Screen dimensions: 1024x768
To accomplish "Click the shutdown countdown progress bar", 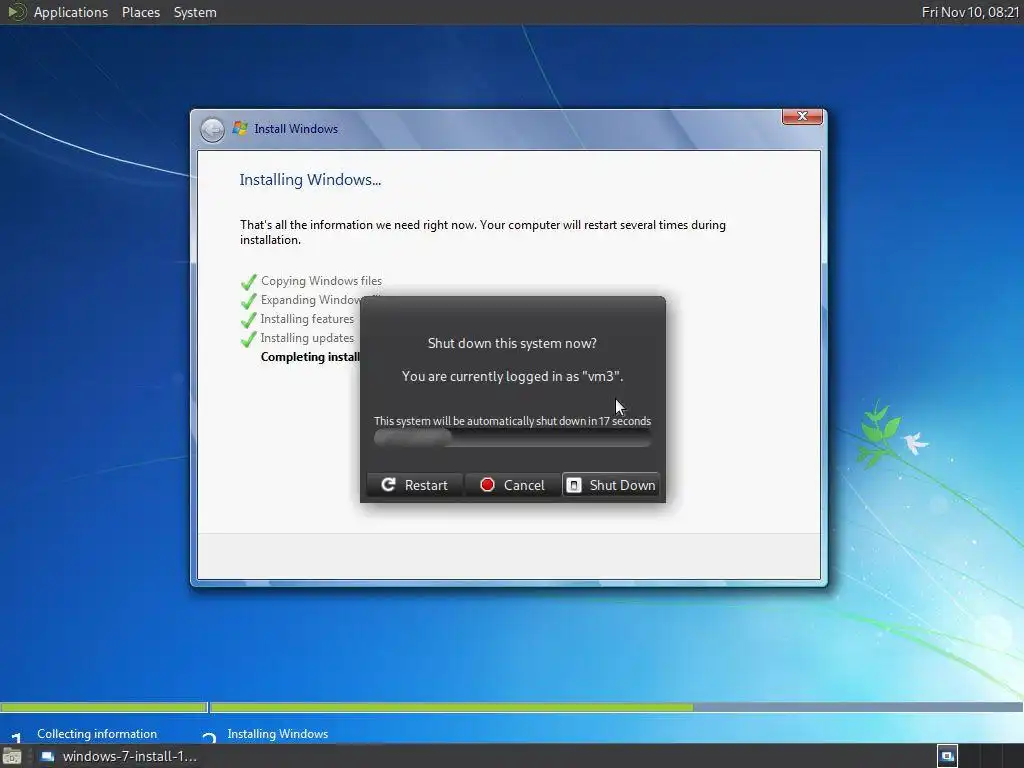I will (x=512, y=438).
